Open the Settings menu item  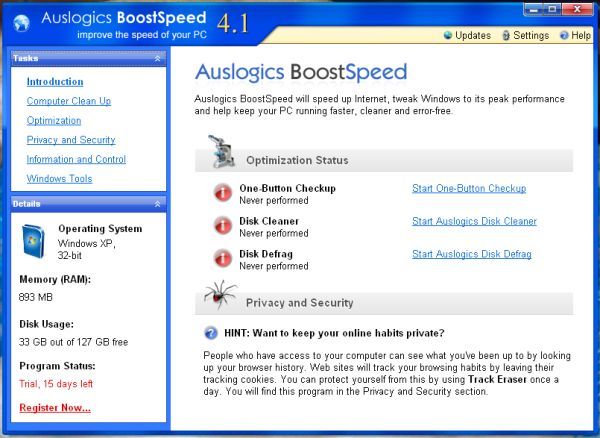(x=526, y=36)
